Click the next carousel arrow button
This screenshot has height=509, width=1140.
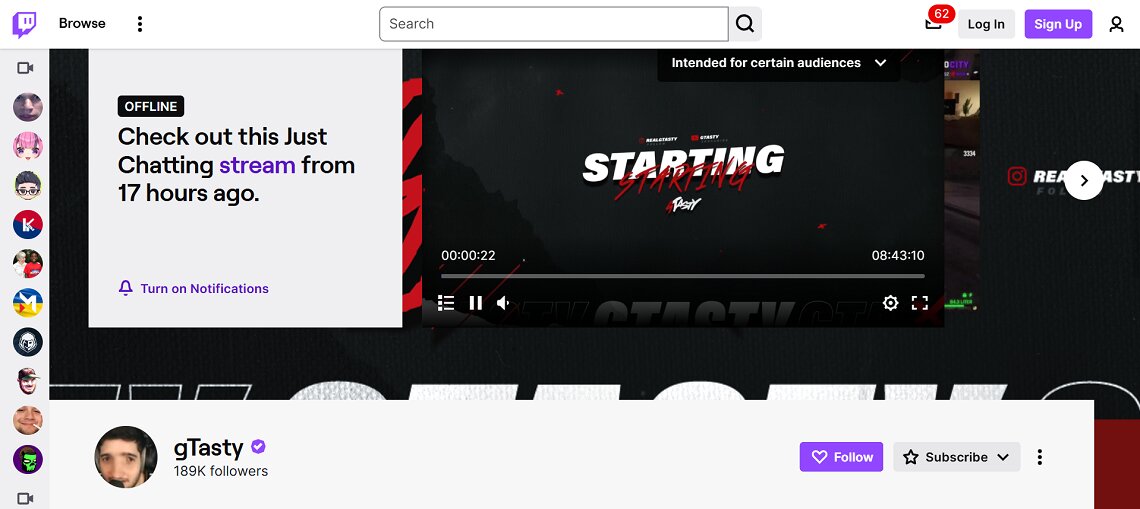pos(1084,180)
